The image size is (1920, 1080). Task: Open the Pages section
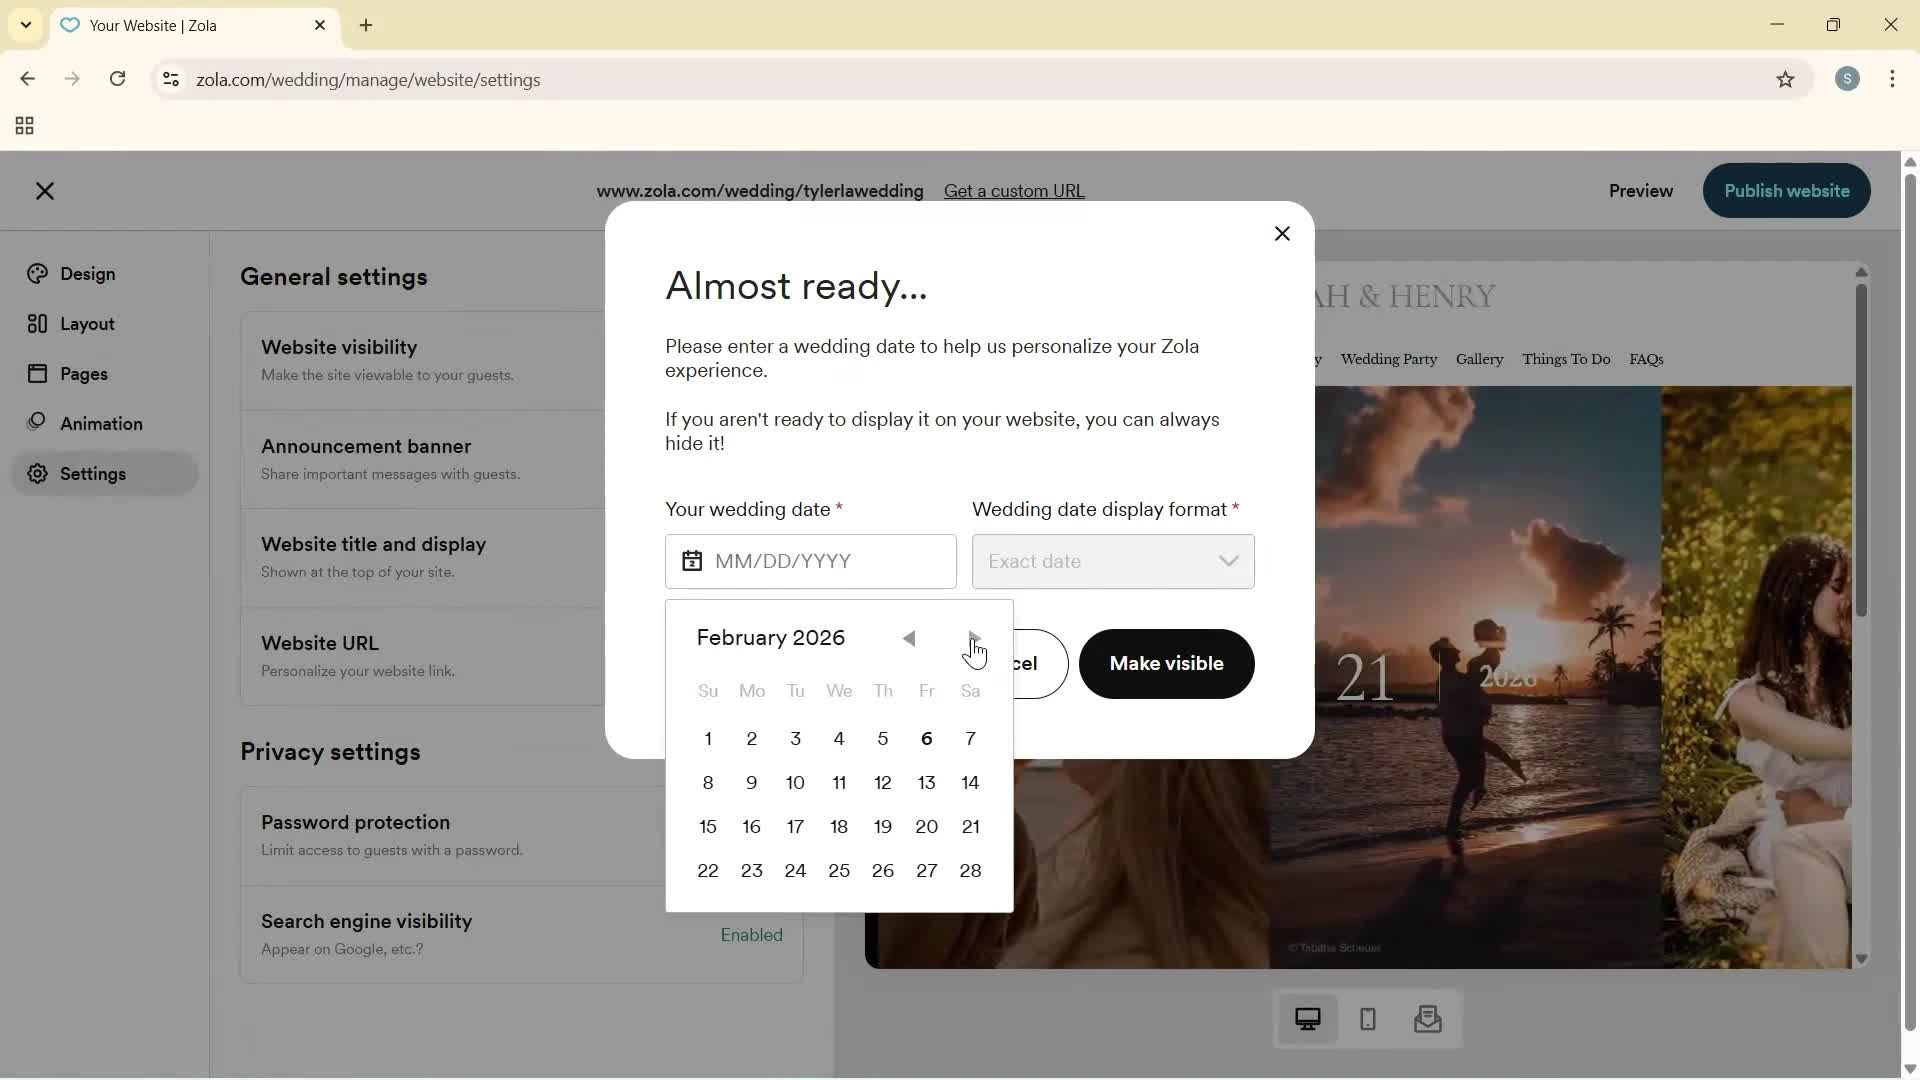coord(82,373)
